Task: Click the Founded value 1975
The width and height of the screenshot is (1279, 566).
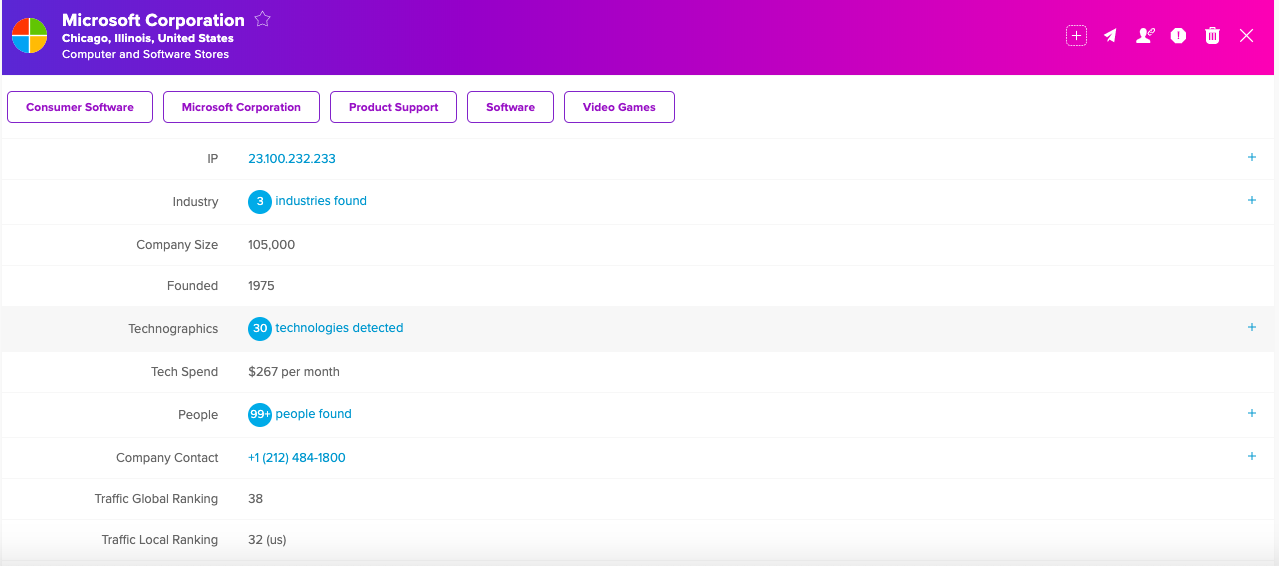Action: pyautogui.click(x=261, y=286)
